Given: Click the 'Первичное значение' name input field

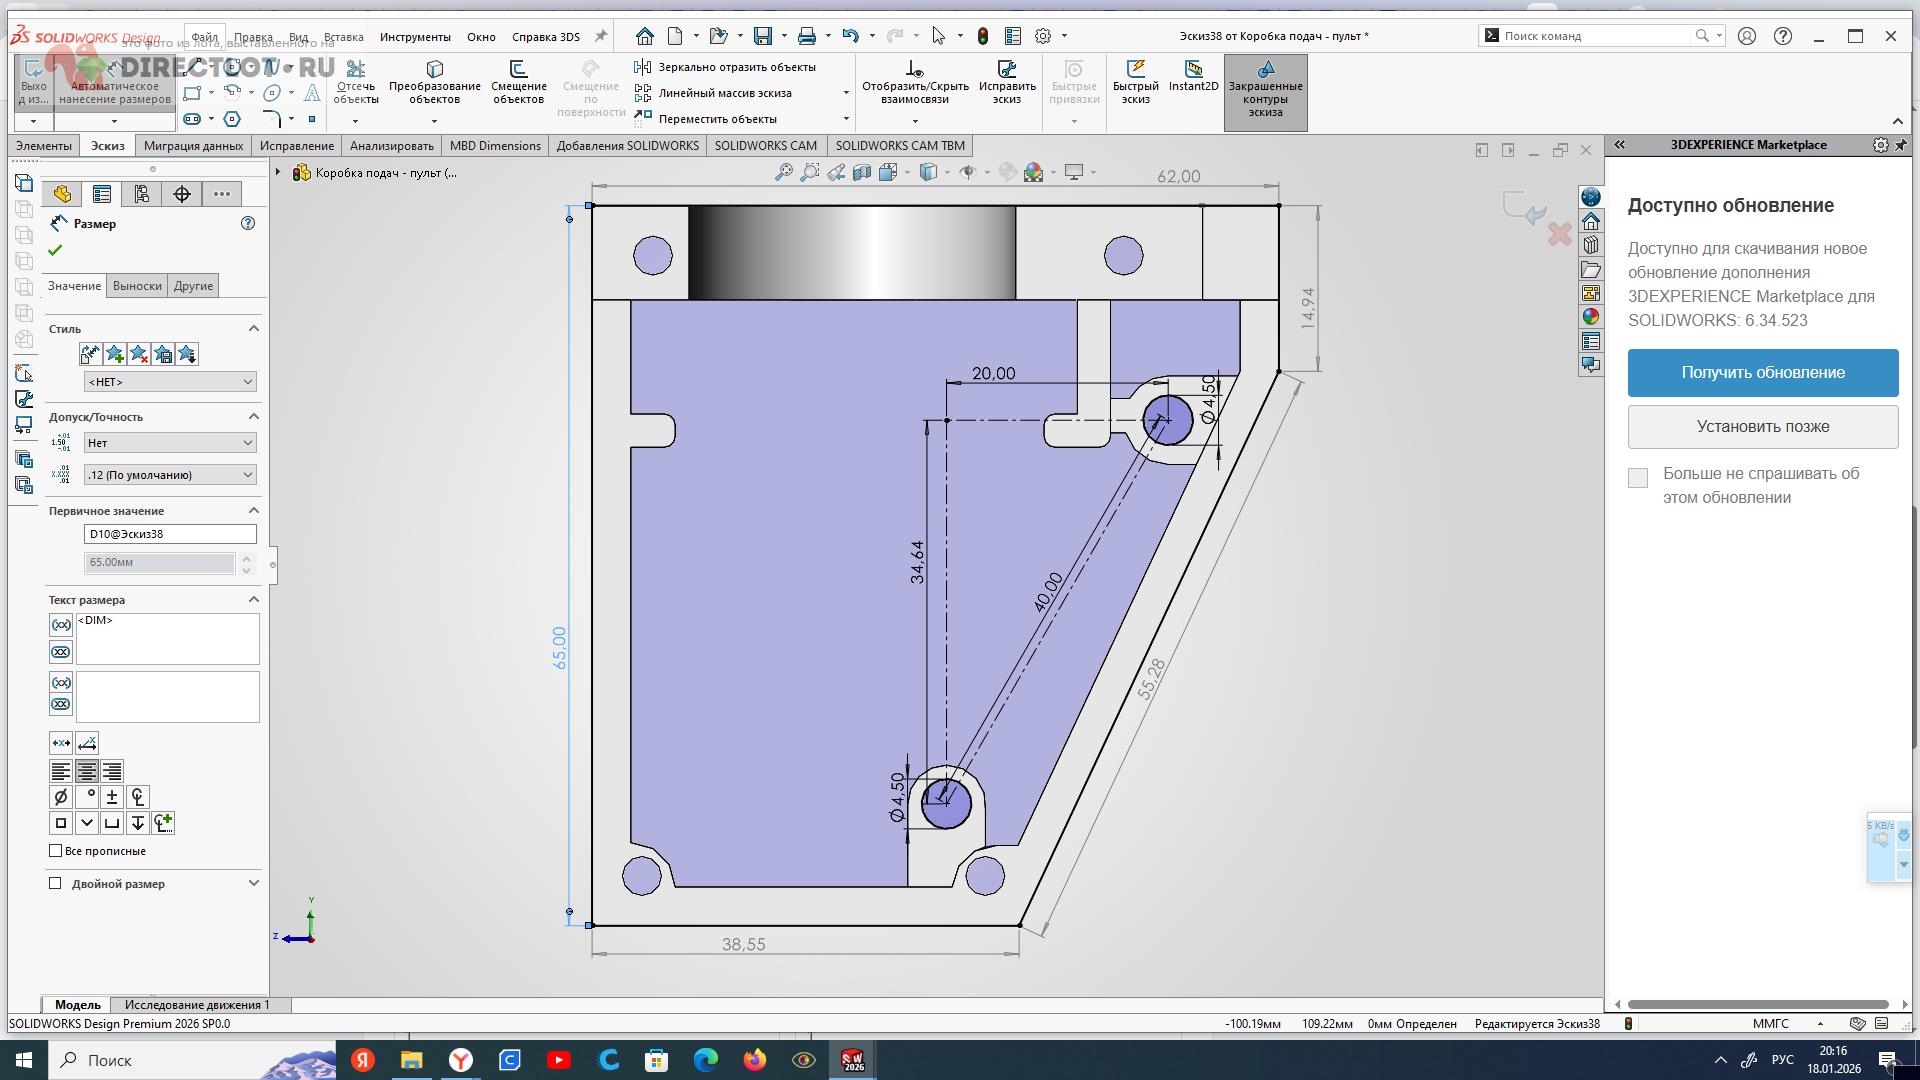Looking at the screenshot, I should pos(170,534).
